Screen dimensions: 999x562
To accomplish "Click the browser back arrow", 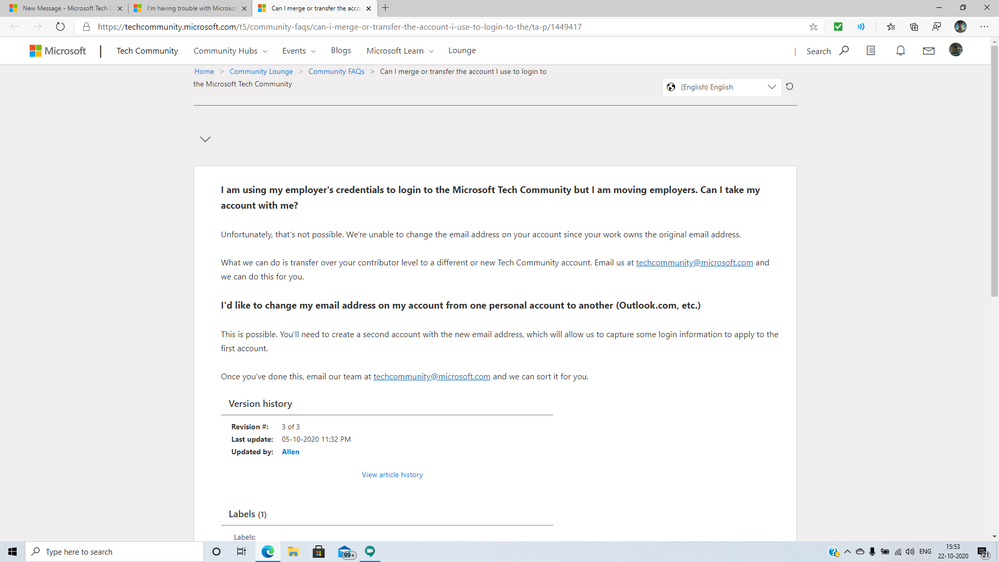I will coord(15,27).
